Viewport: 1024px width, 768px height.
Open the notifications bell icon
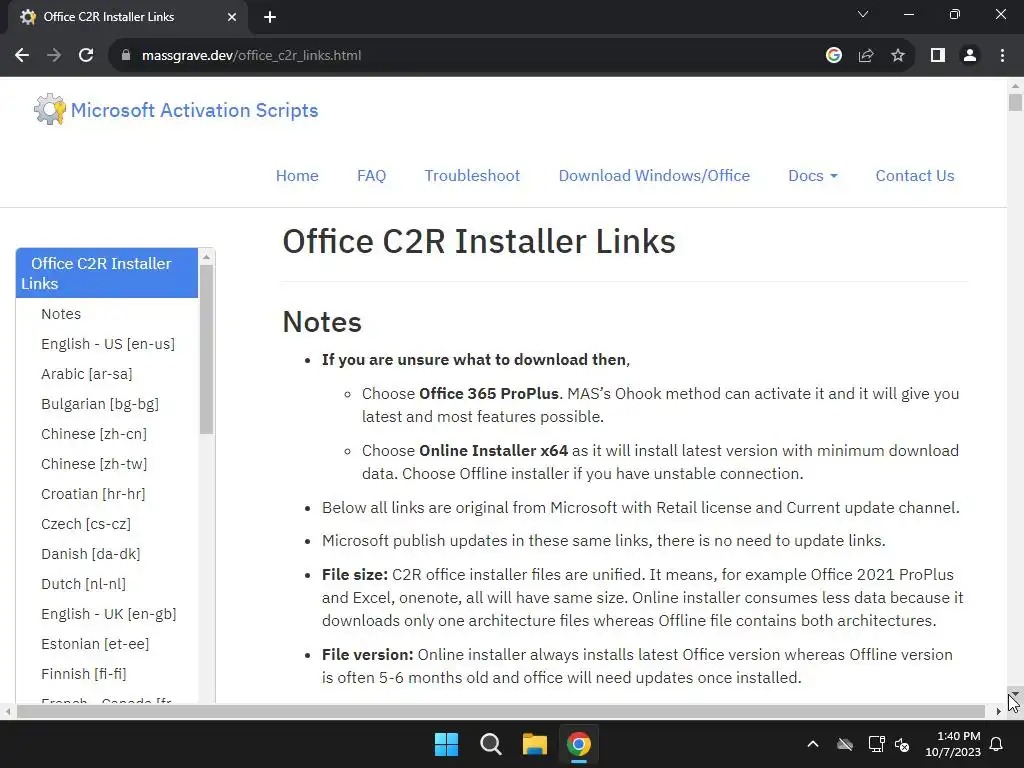coord(997,744)
